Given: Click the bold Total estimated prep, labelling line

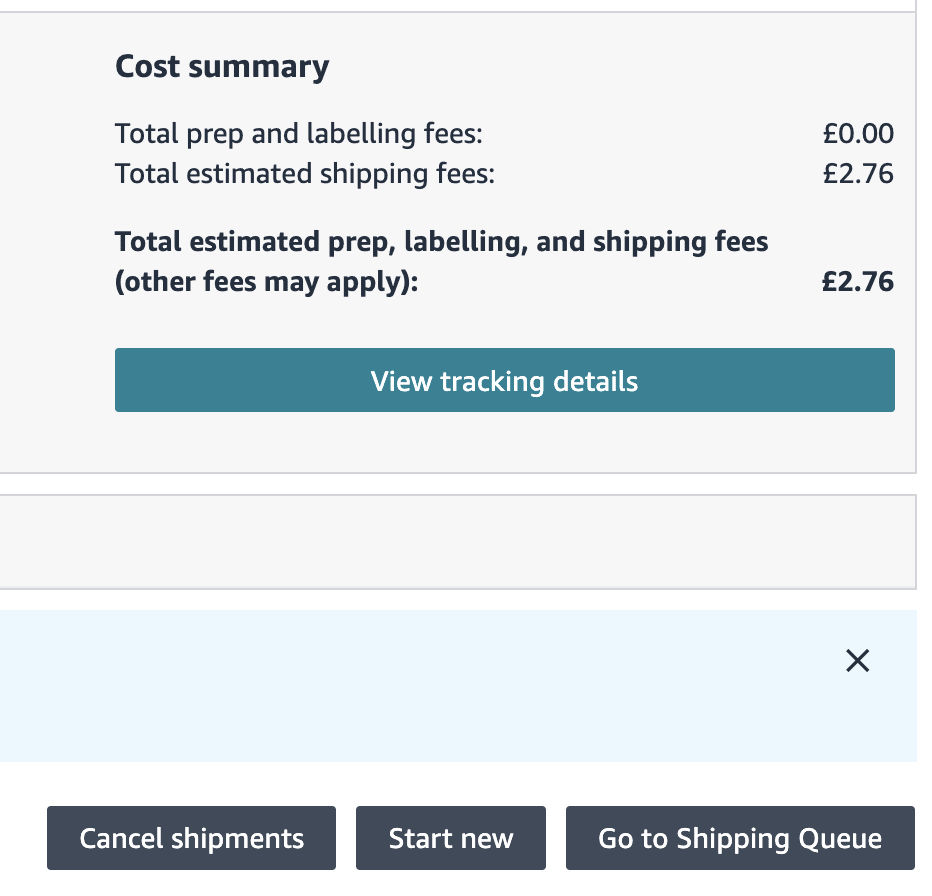Looking at the screenshot, I should 441,242.
